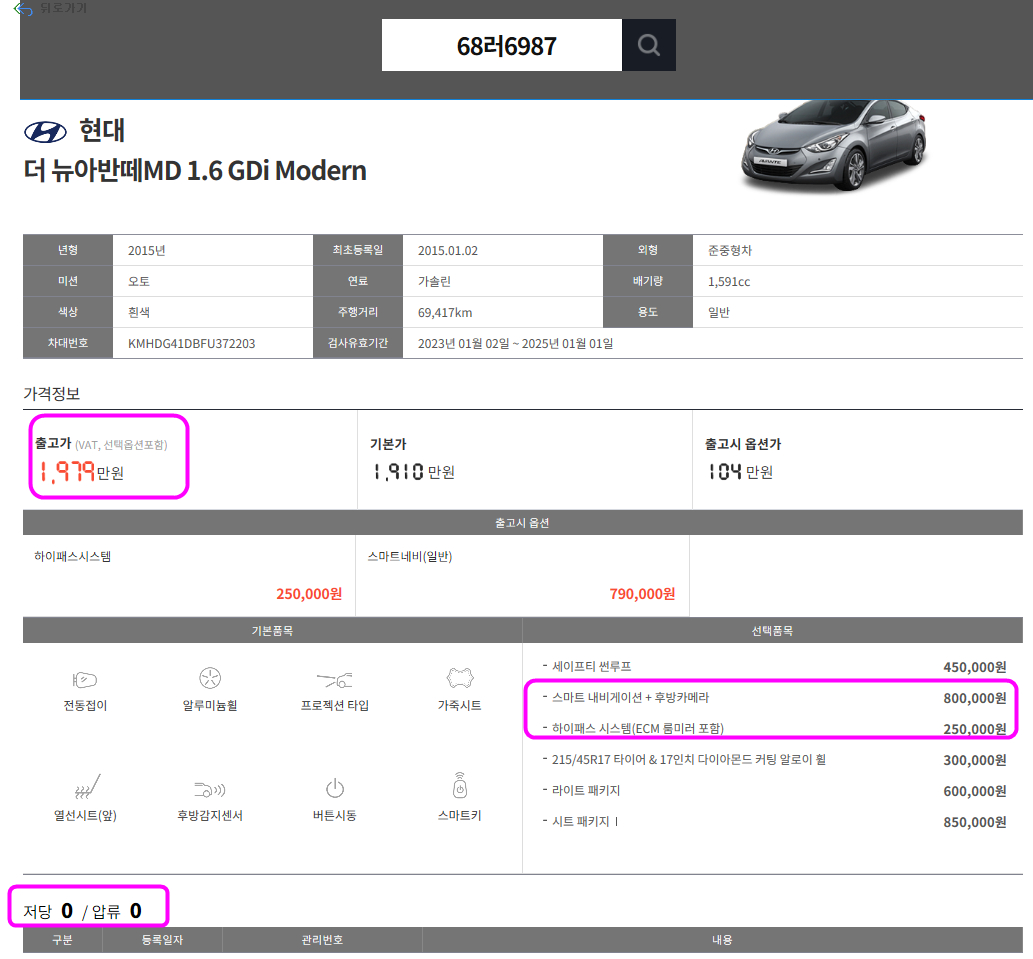This screenshot has height=959, width=1033.
Task: Click the 가죽시트 leather icon
Action: tap(460, 678)
